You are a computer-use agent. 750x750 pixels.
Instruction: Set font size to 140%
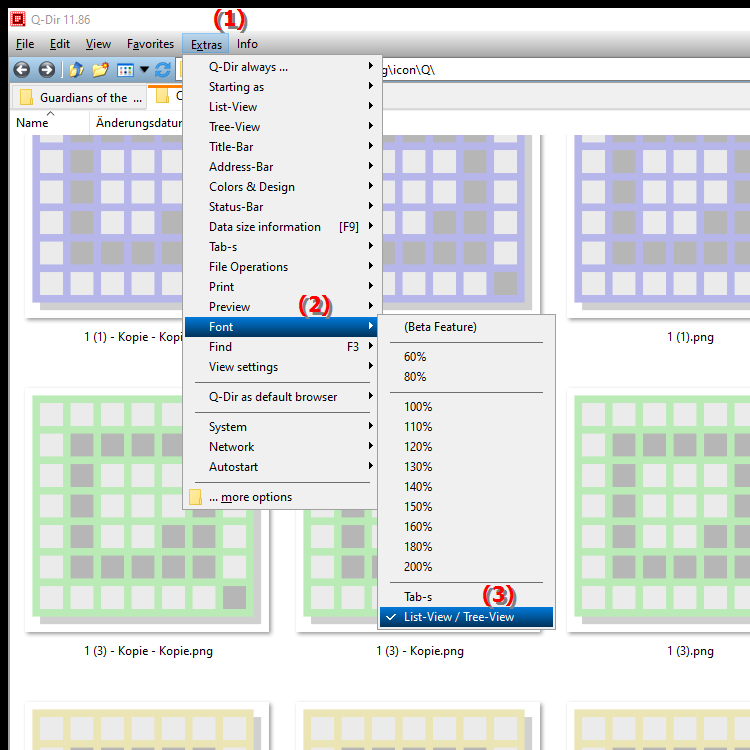466,487
